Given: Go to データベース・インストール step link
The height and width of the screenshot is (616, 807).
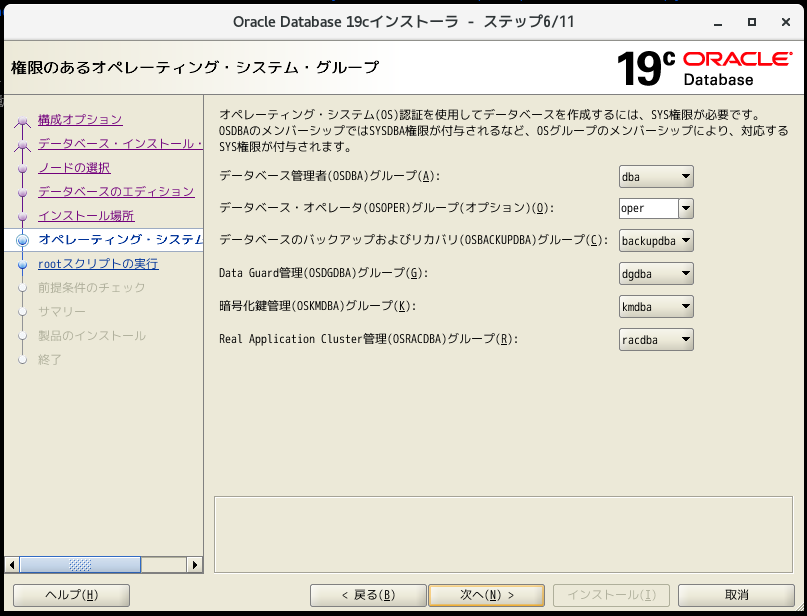Looking at the screenshot, I should (x=120, y=144).
